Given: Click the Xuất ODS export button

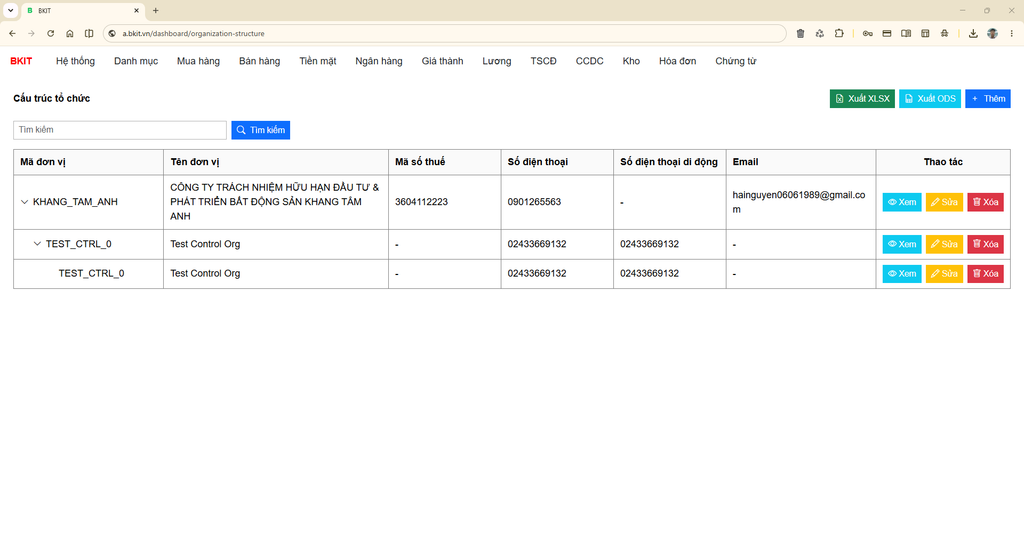Looking at the screenshot, I should [930, 99].
